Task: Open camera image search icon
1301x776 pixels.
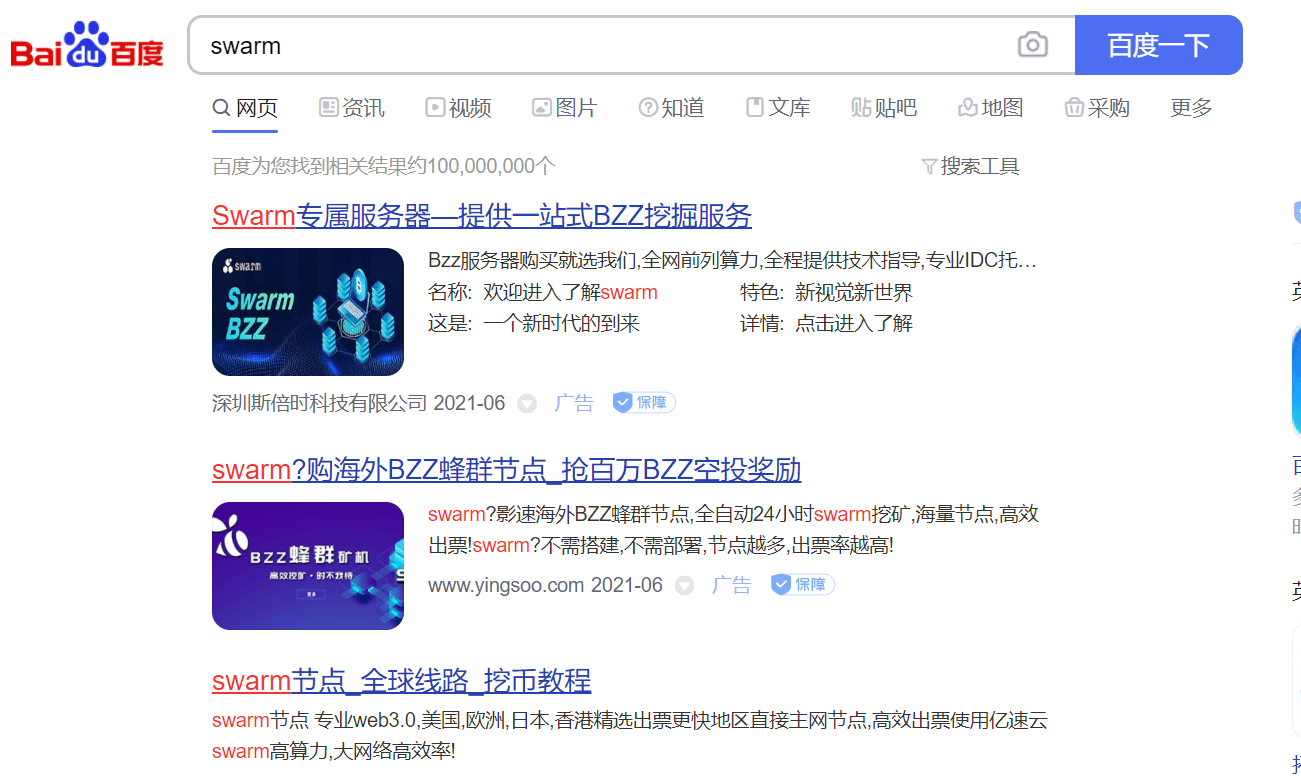Action: point(1033,45)
